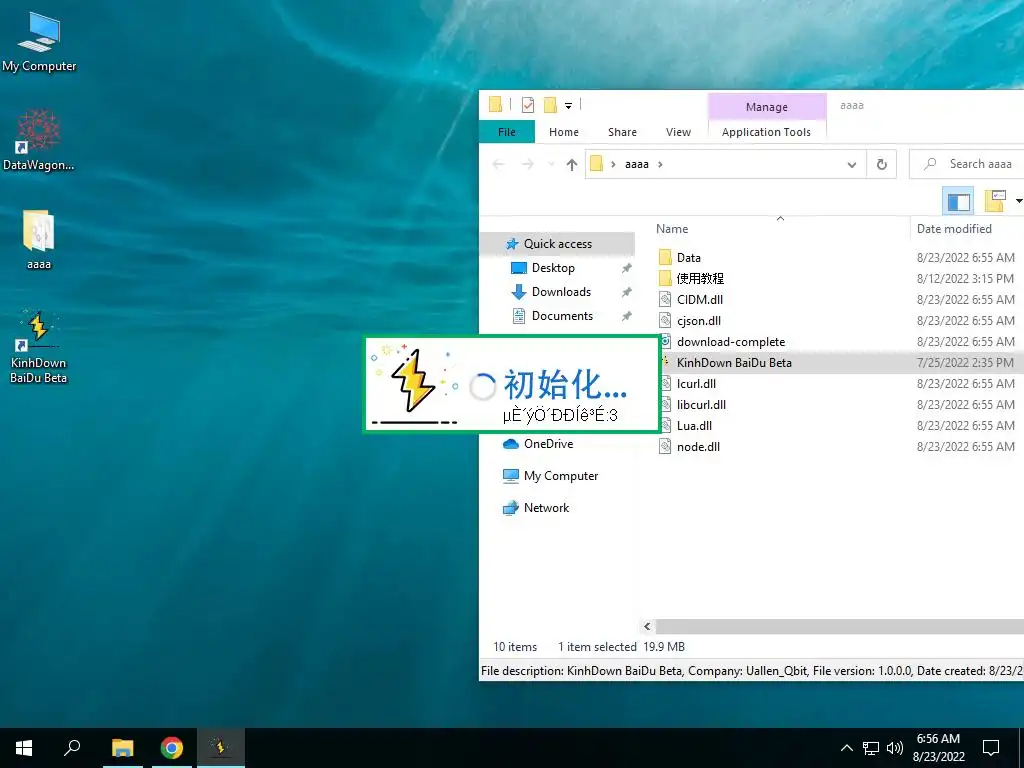The image size is (1024, 768).
Task: Unpin Downloads using its pin icon
Action: tap(626, 292)
